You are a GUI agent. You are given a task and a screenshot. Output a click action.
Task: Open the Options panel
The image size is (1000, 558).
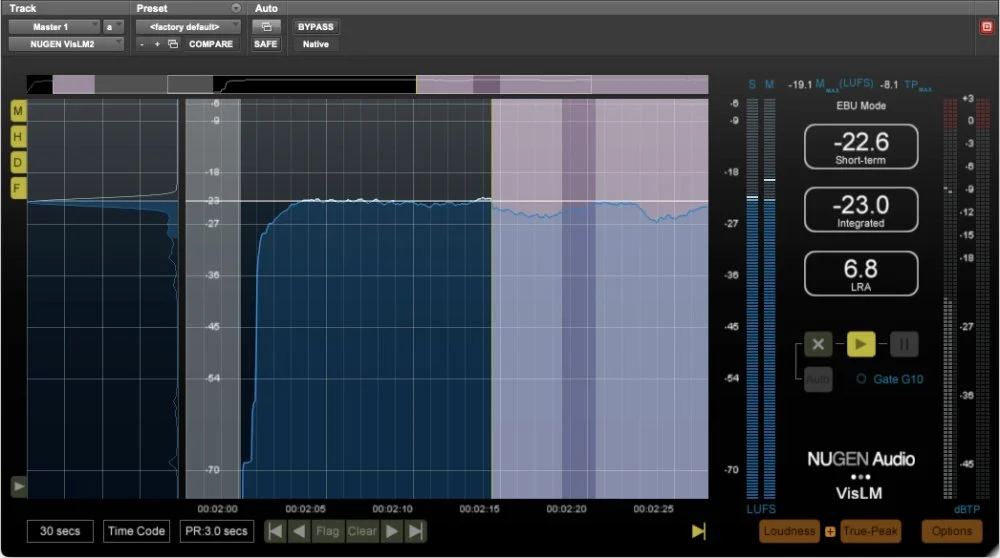pos(952,531)
